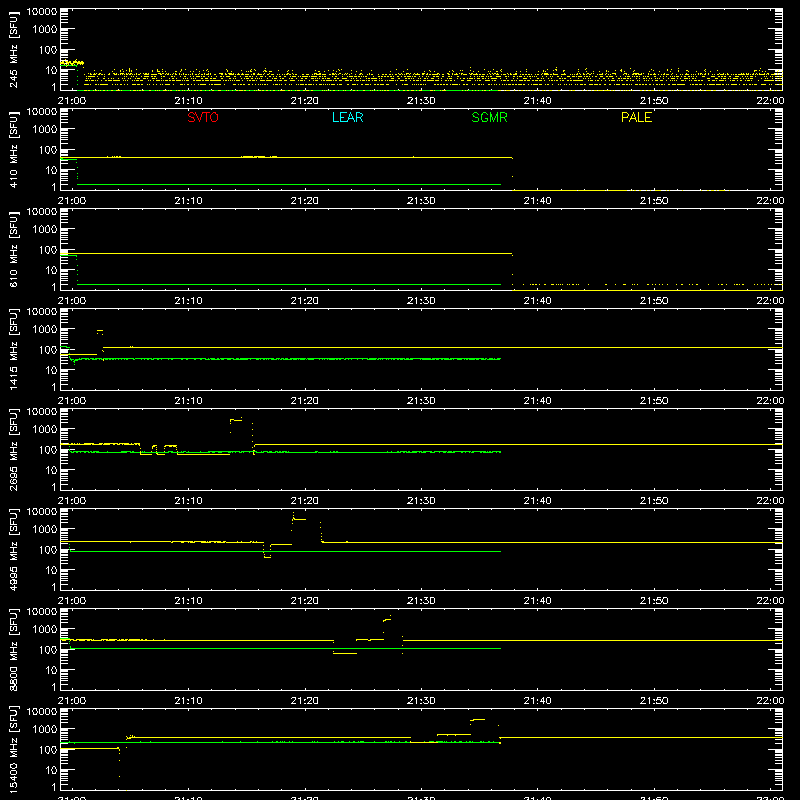Click the 21:50 tick label under 1415 MHz plot

654,401
